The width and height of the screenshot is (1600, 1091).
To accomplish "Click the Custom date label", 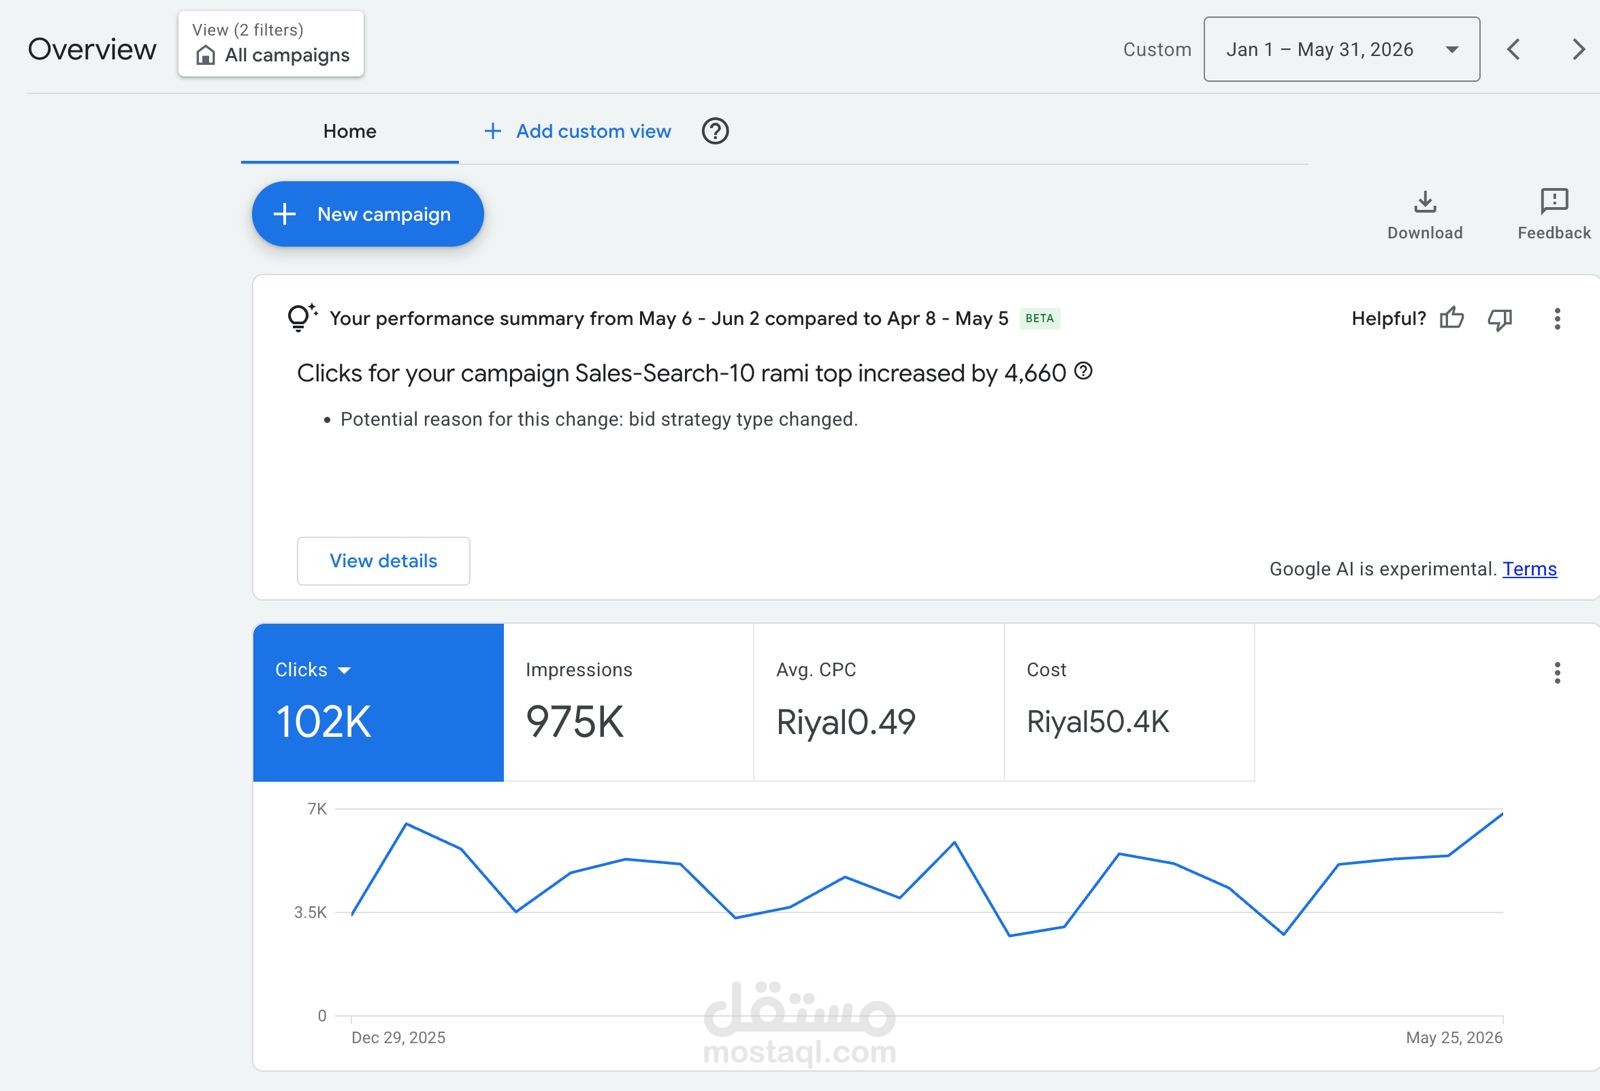I will click(1157, 49).
